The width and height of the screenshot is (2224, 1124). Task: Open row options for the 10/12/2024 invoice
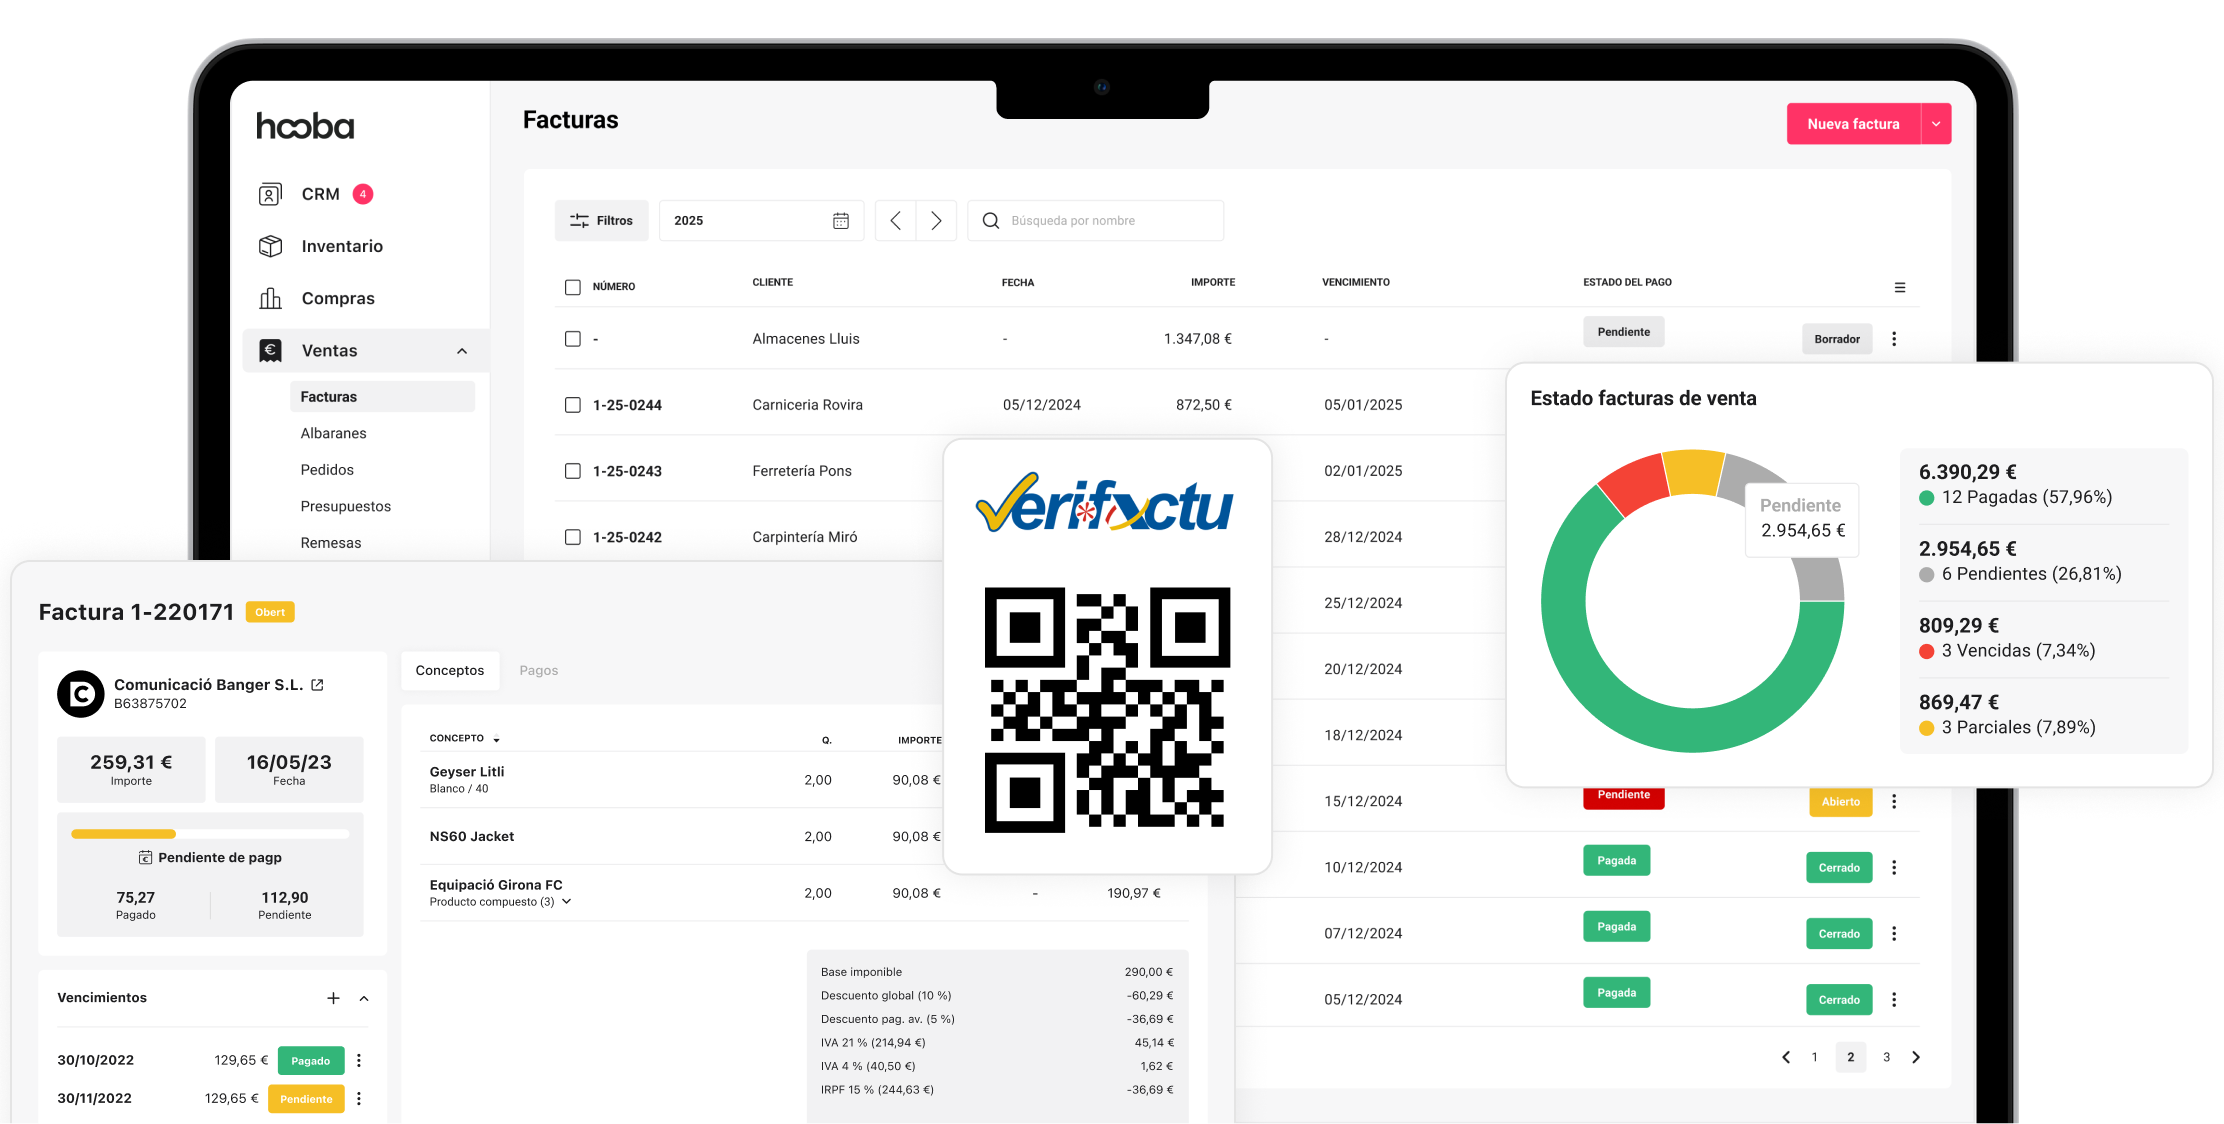[x=1894, y=868]
